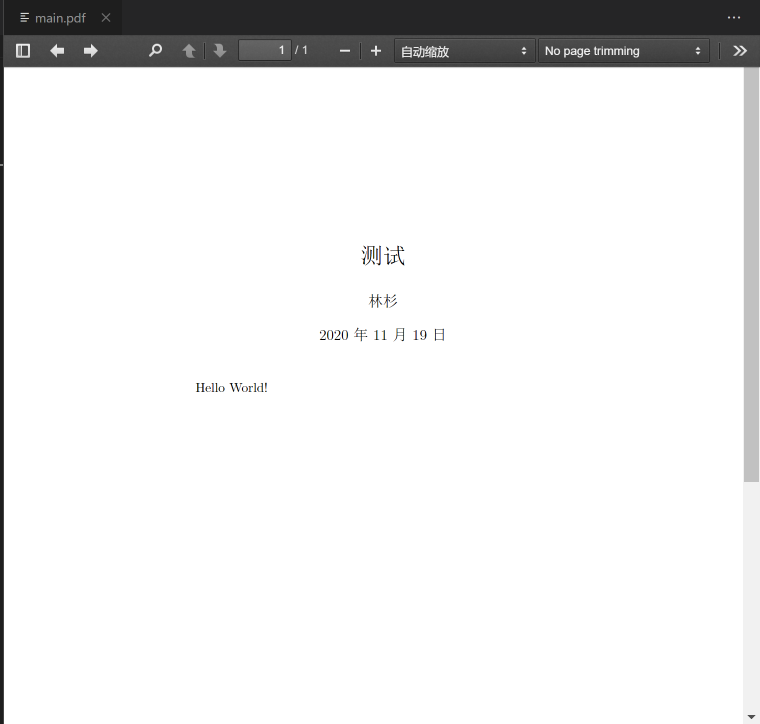Image resolution: width=760 pixels, height=724 pixels.
Task: Open the 自动缩放 zoom dropdown
Action: point(464,51)
